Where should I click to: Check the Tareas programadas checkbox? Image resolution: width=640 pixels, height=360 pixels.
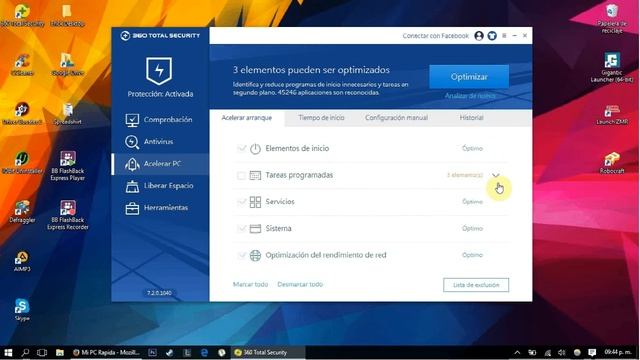tap(241, 176)
